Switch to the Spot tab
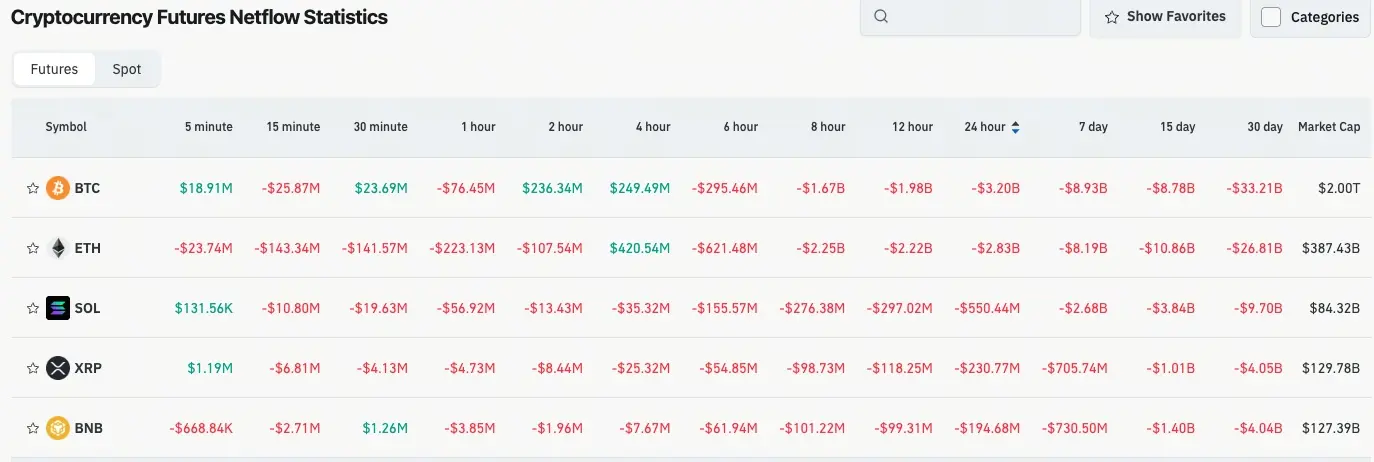Image resolution: width=1374 pixels, height=462 pixels. pyautogui.click(x=127, y=69)
